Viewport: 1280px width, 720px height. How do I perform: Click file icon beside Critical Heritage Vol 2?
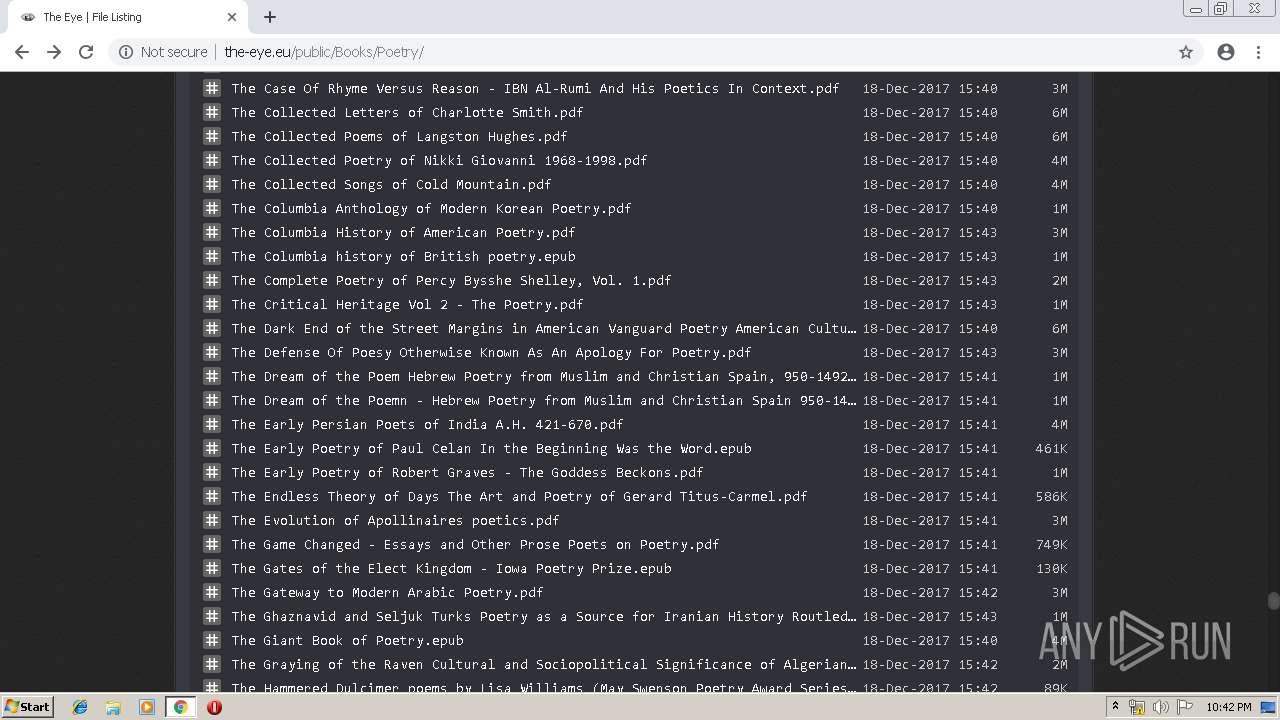(x=212, y=304)
